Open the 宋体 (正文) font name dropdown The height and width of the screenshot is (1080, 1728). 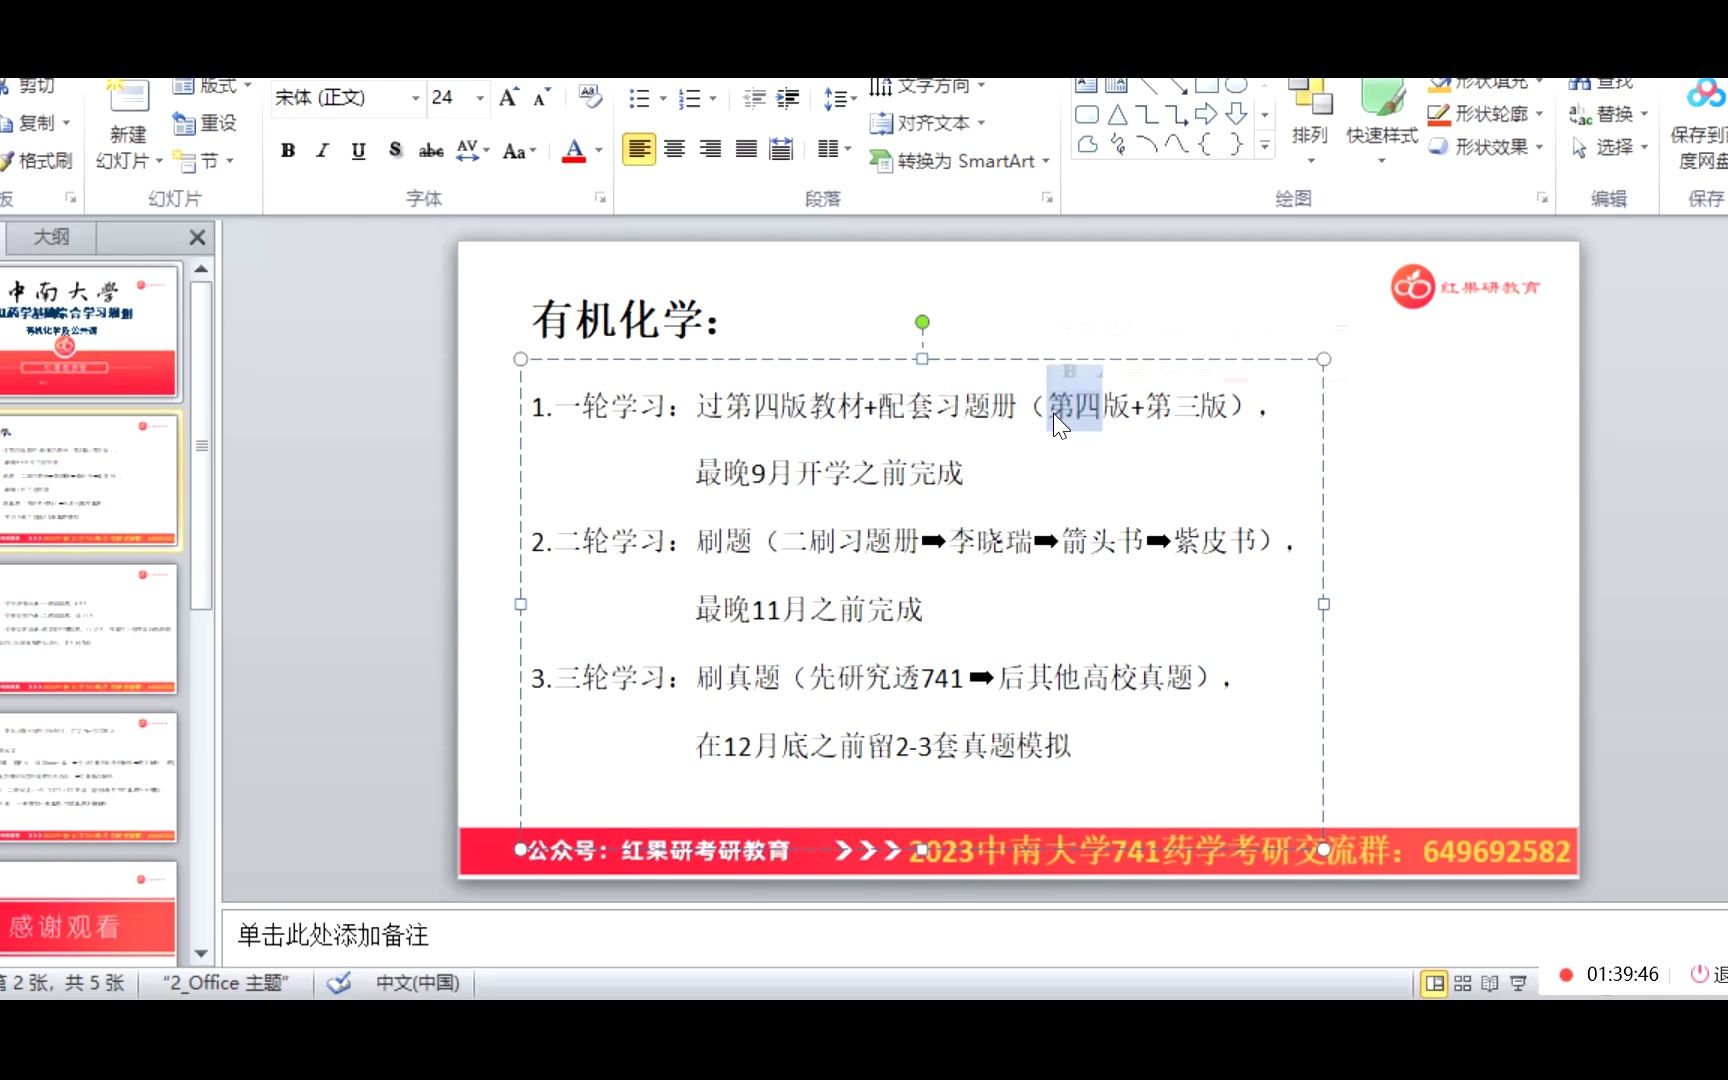(415, 98)
